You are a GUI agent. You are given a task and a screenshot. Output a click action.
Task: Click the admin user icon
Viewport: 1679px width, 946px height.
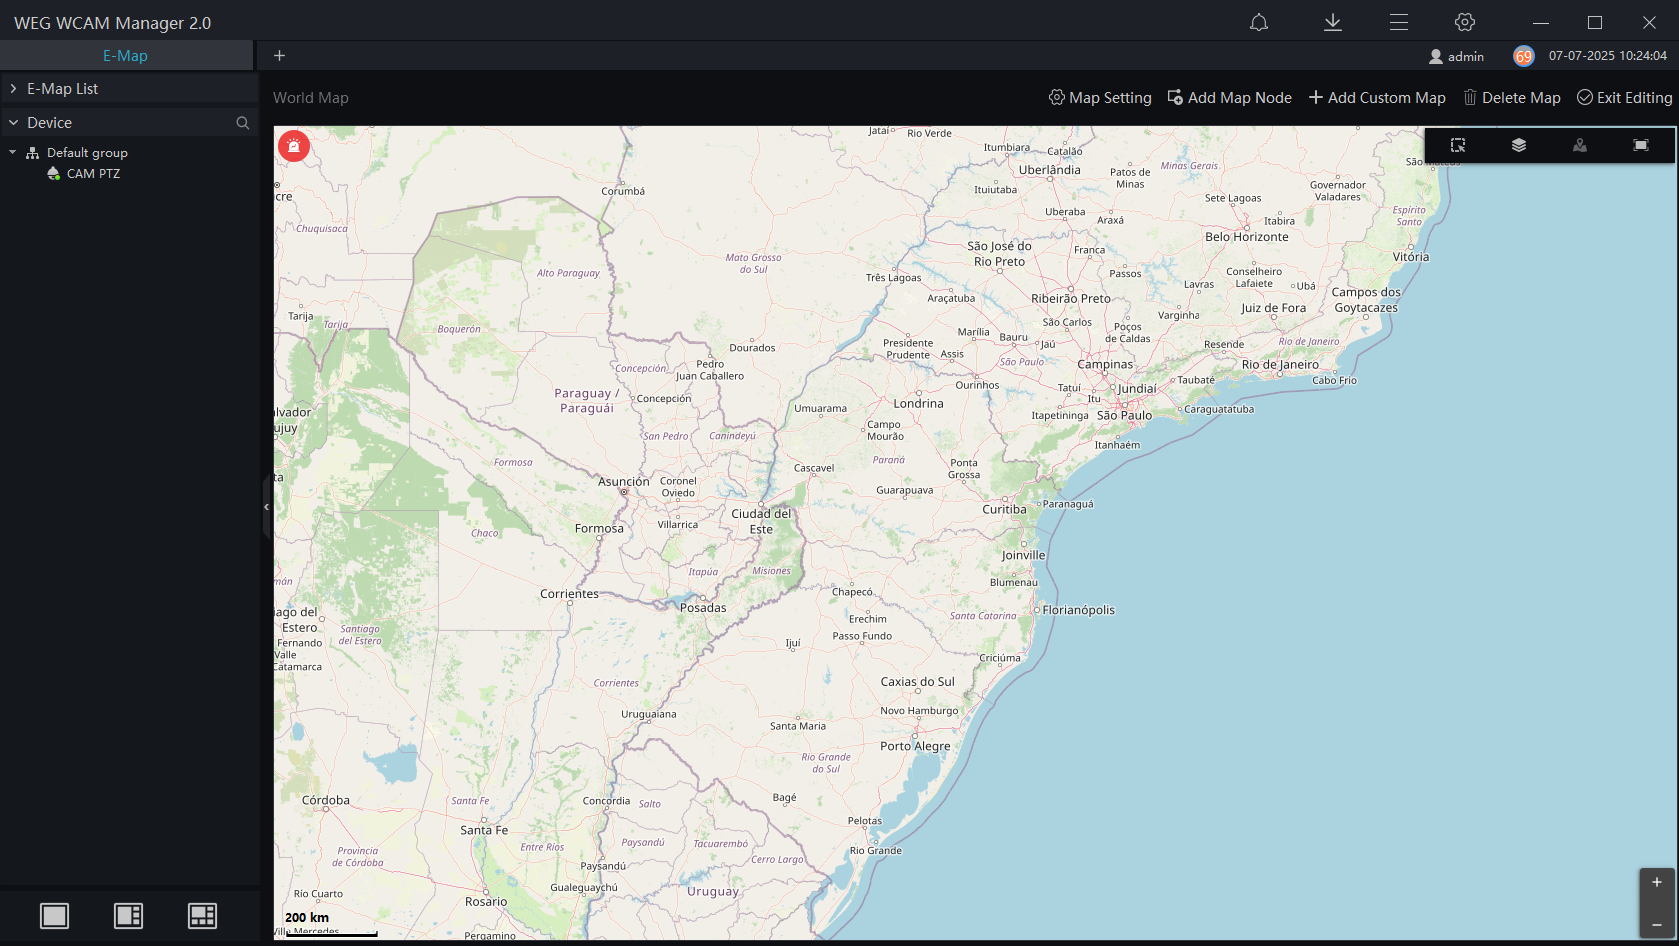pyautogui.click(x=1436, y=56)
